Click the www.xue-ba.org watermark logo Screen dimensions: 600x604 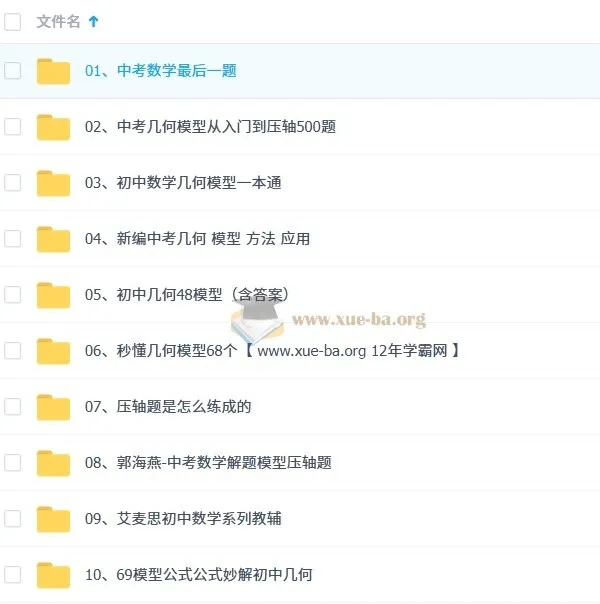coord(328,320)
